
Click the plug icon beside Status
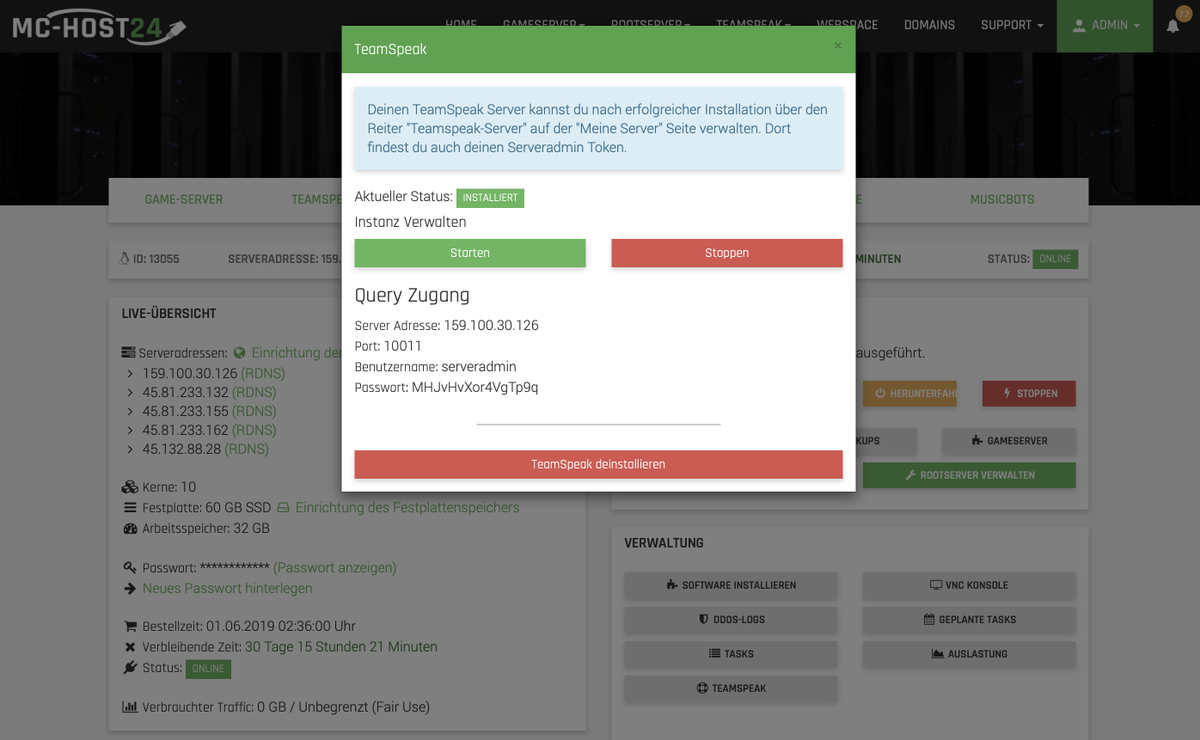coord(130,667)
